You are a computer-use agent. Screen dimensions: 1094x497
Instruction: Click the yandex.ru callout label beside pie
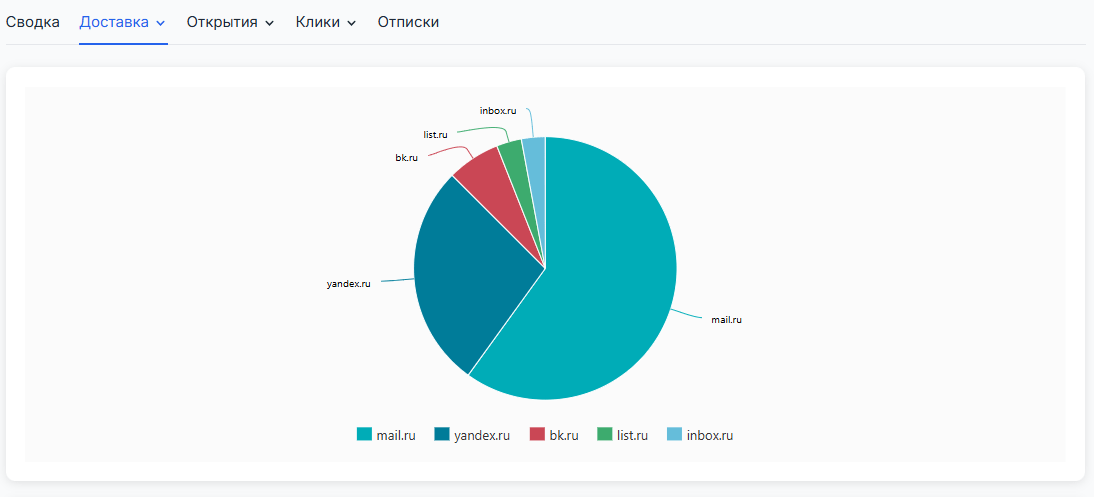[x=348, y=284]
